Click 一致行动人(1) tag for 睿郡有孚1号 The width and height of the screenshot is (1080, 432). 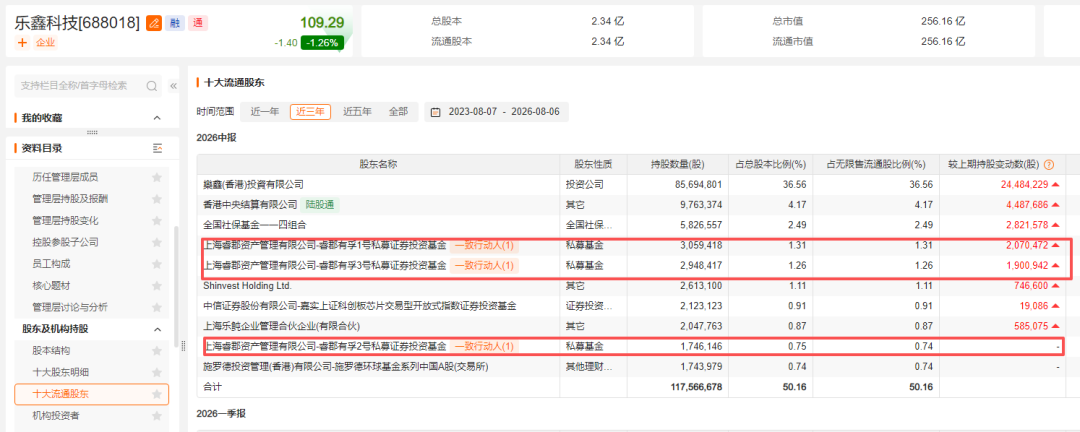coord(484,245)
